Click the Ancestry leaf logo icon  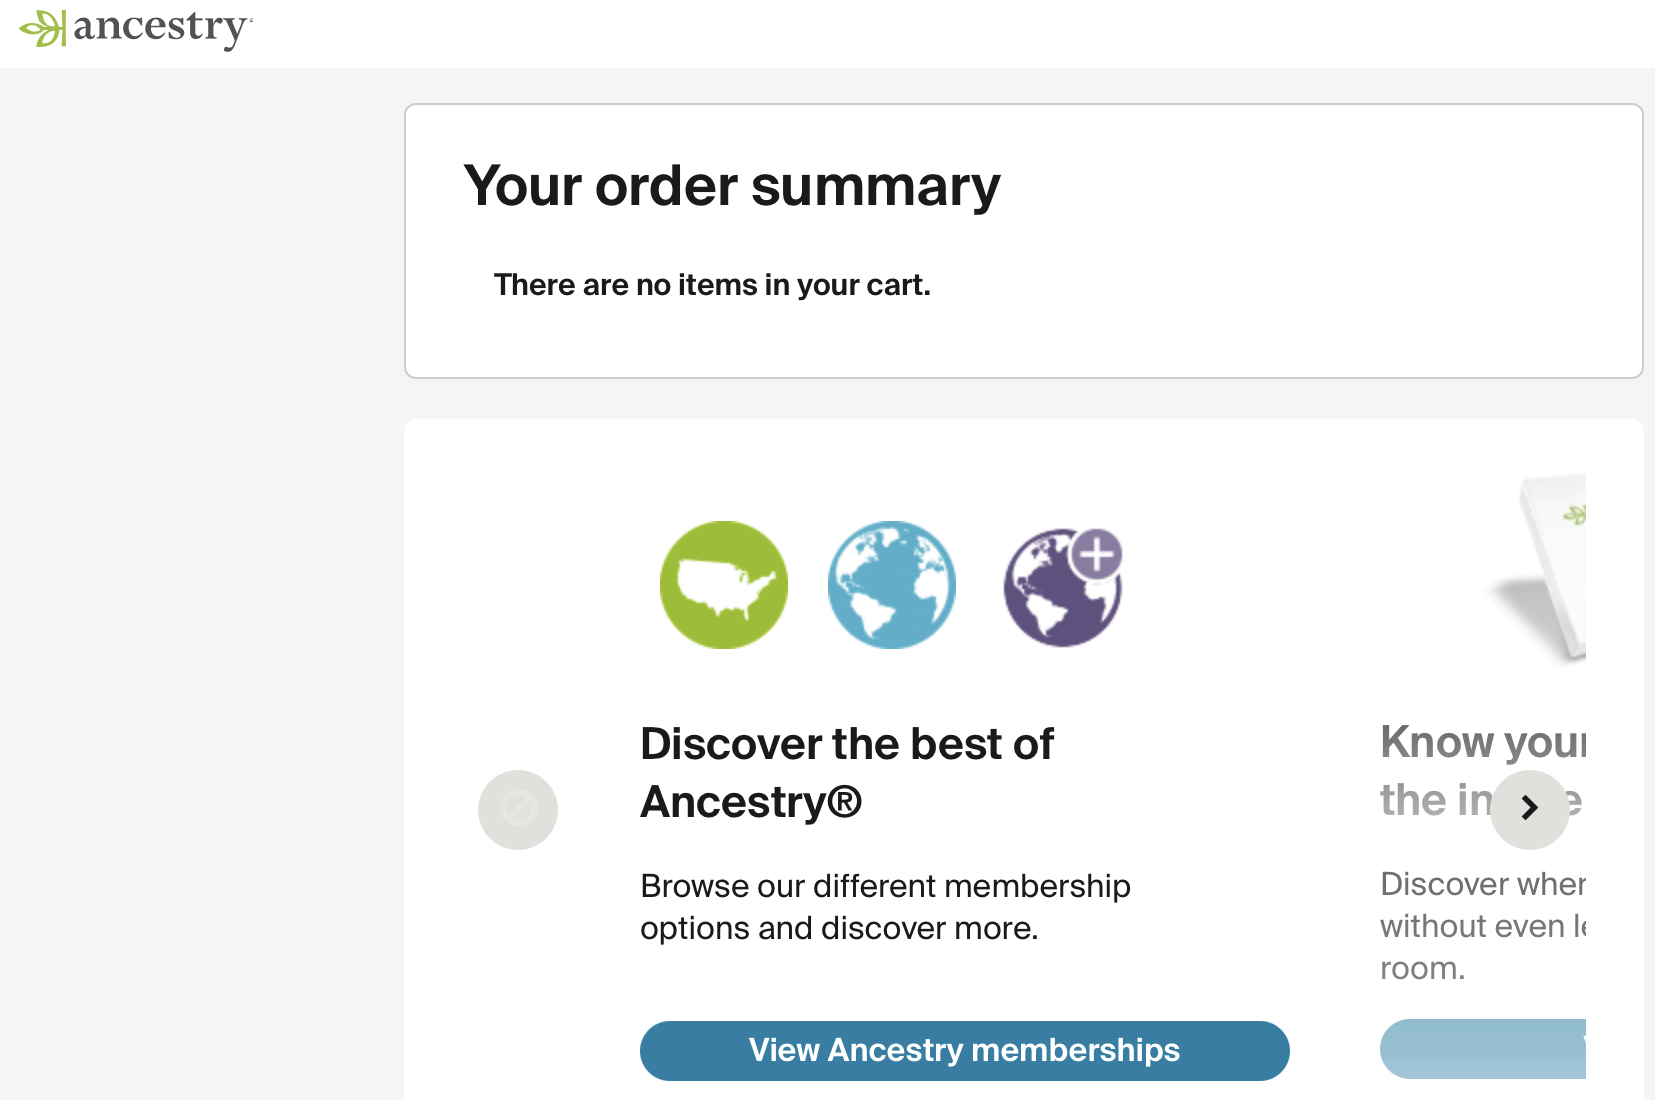coord(43,28)
